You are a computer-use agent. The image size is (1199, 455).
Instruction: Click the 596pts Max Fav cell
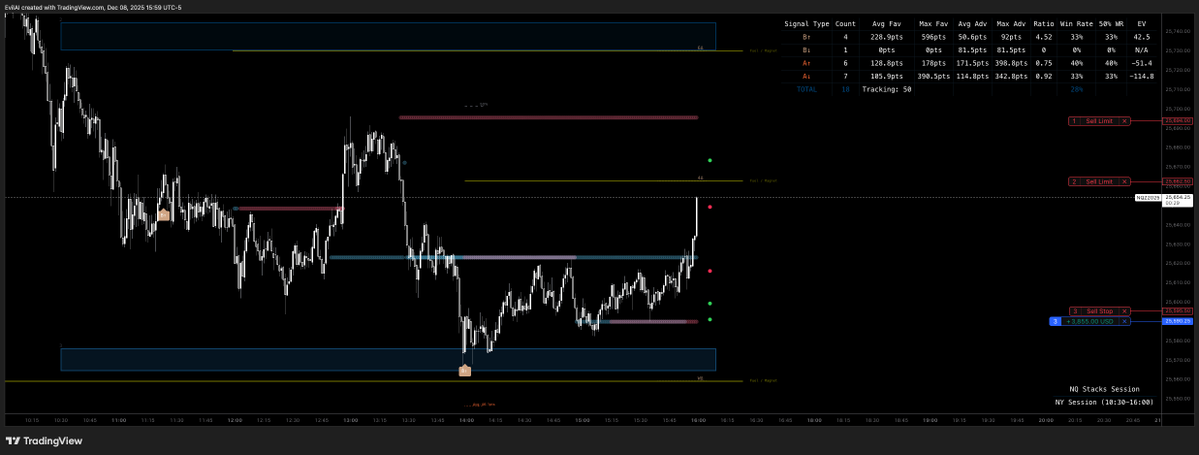pyautogui.click(x=934, y=37)
